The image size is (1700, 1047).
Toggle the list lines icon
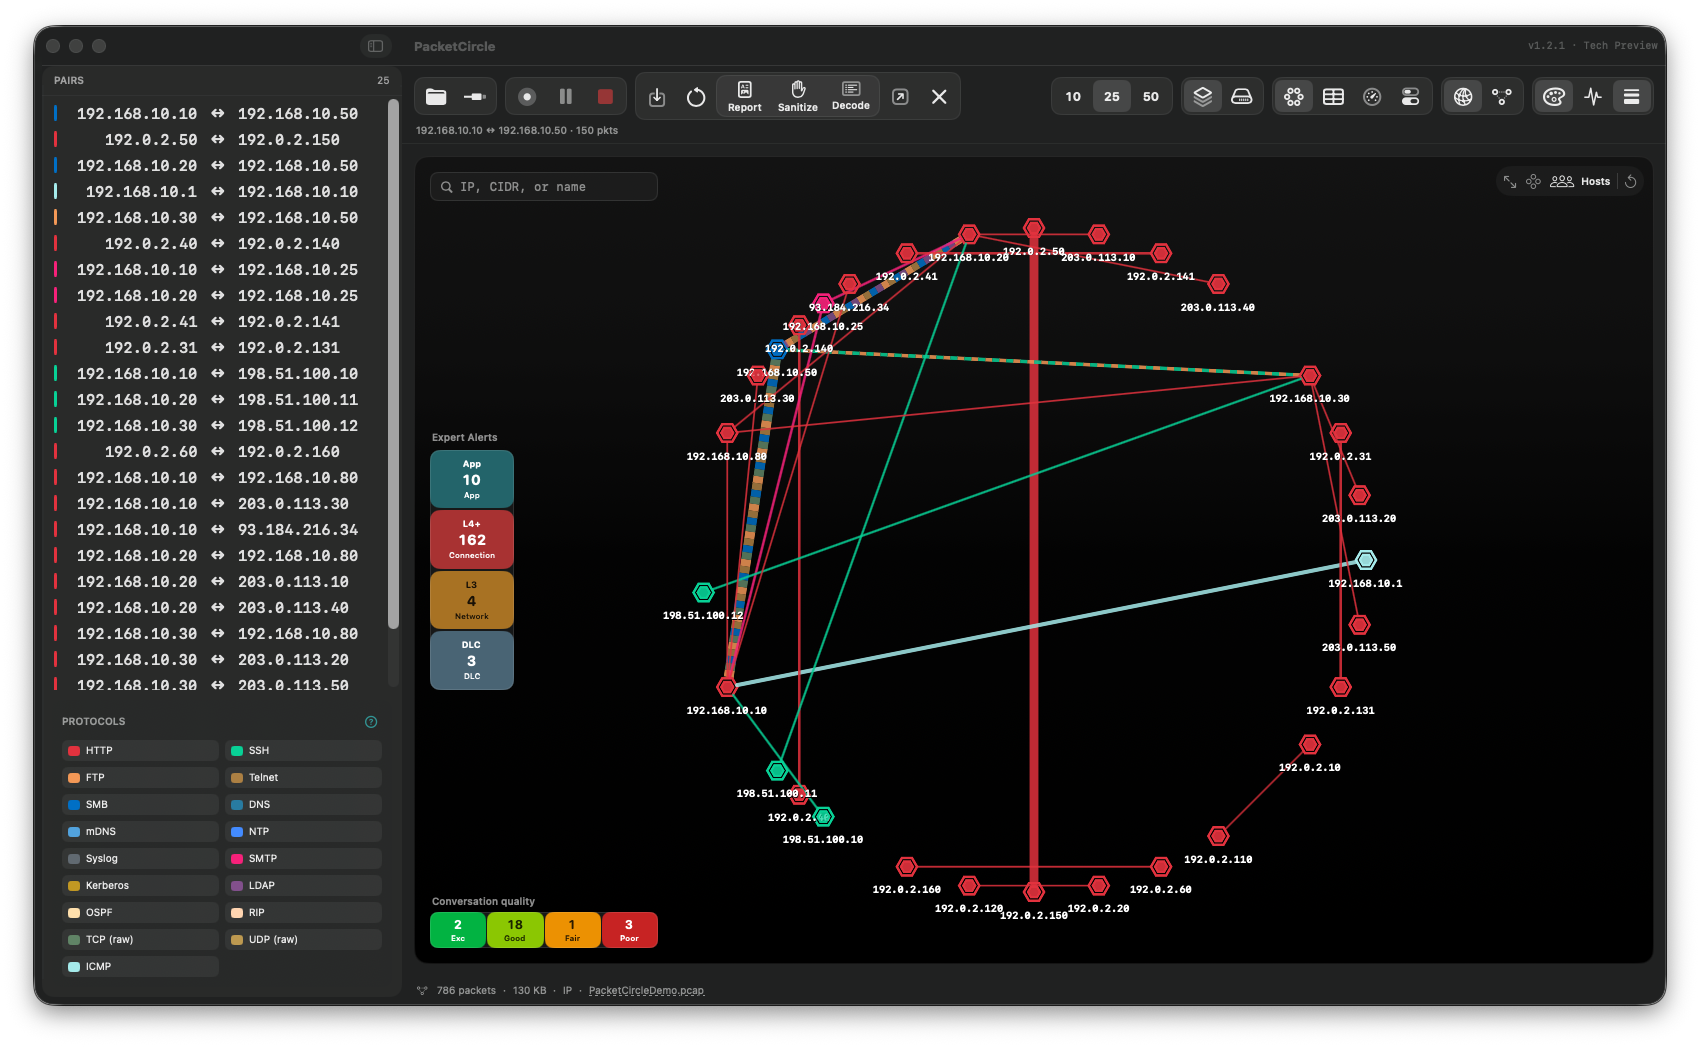(x=1632, y=97)
